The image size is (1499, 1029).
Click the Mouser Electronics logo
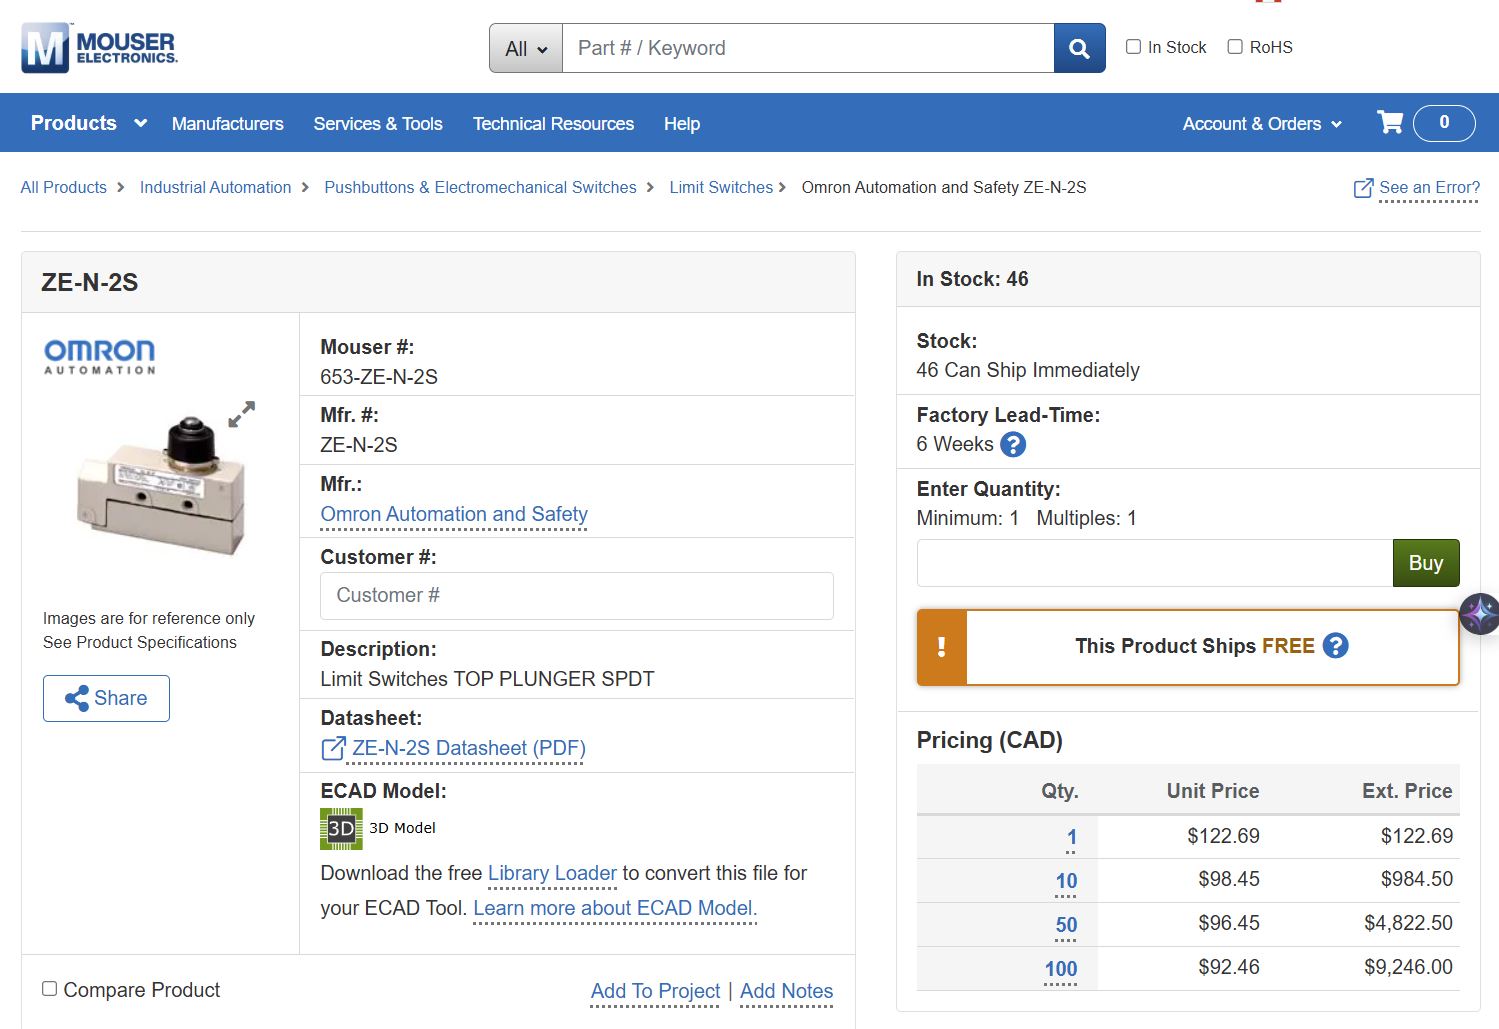coord(99,47)
